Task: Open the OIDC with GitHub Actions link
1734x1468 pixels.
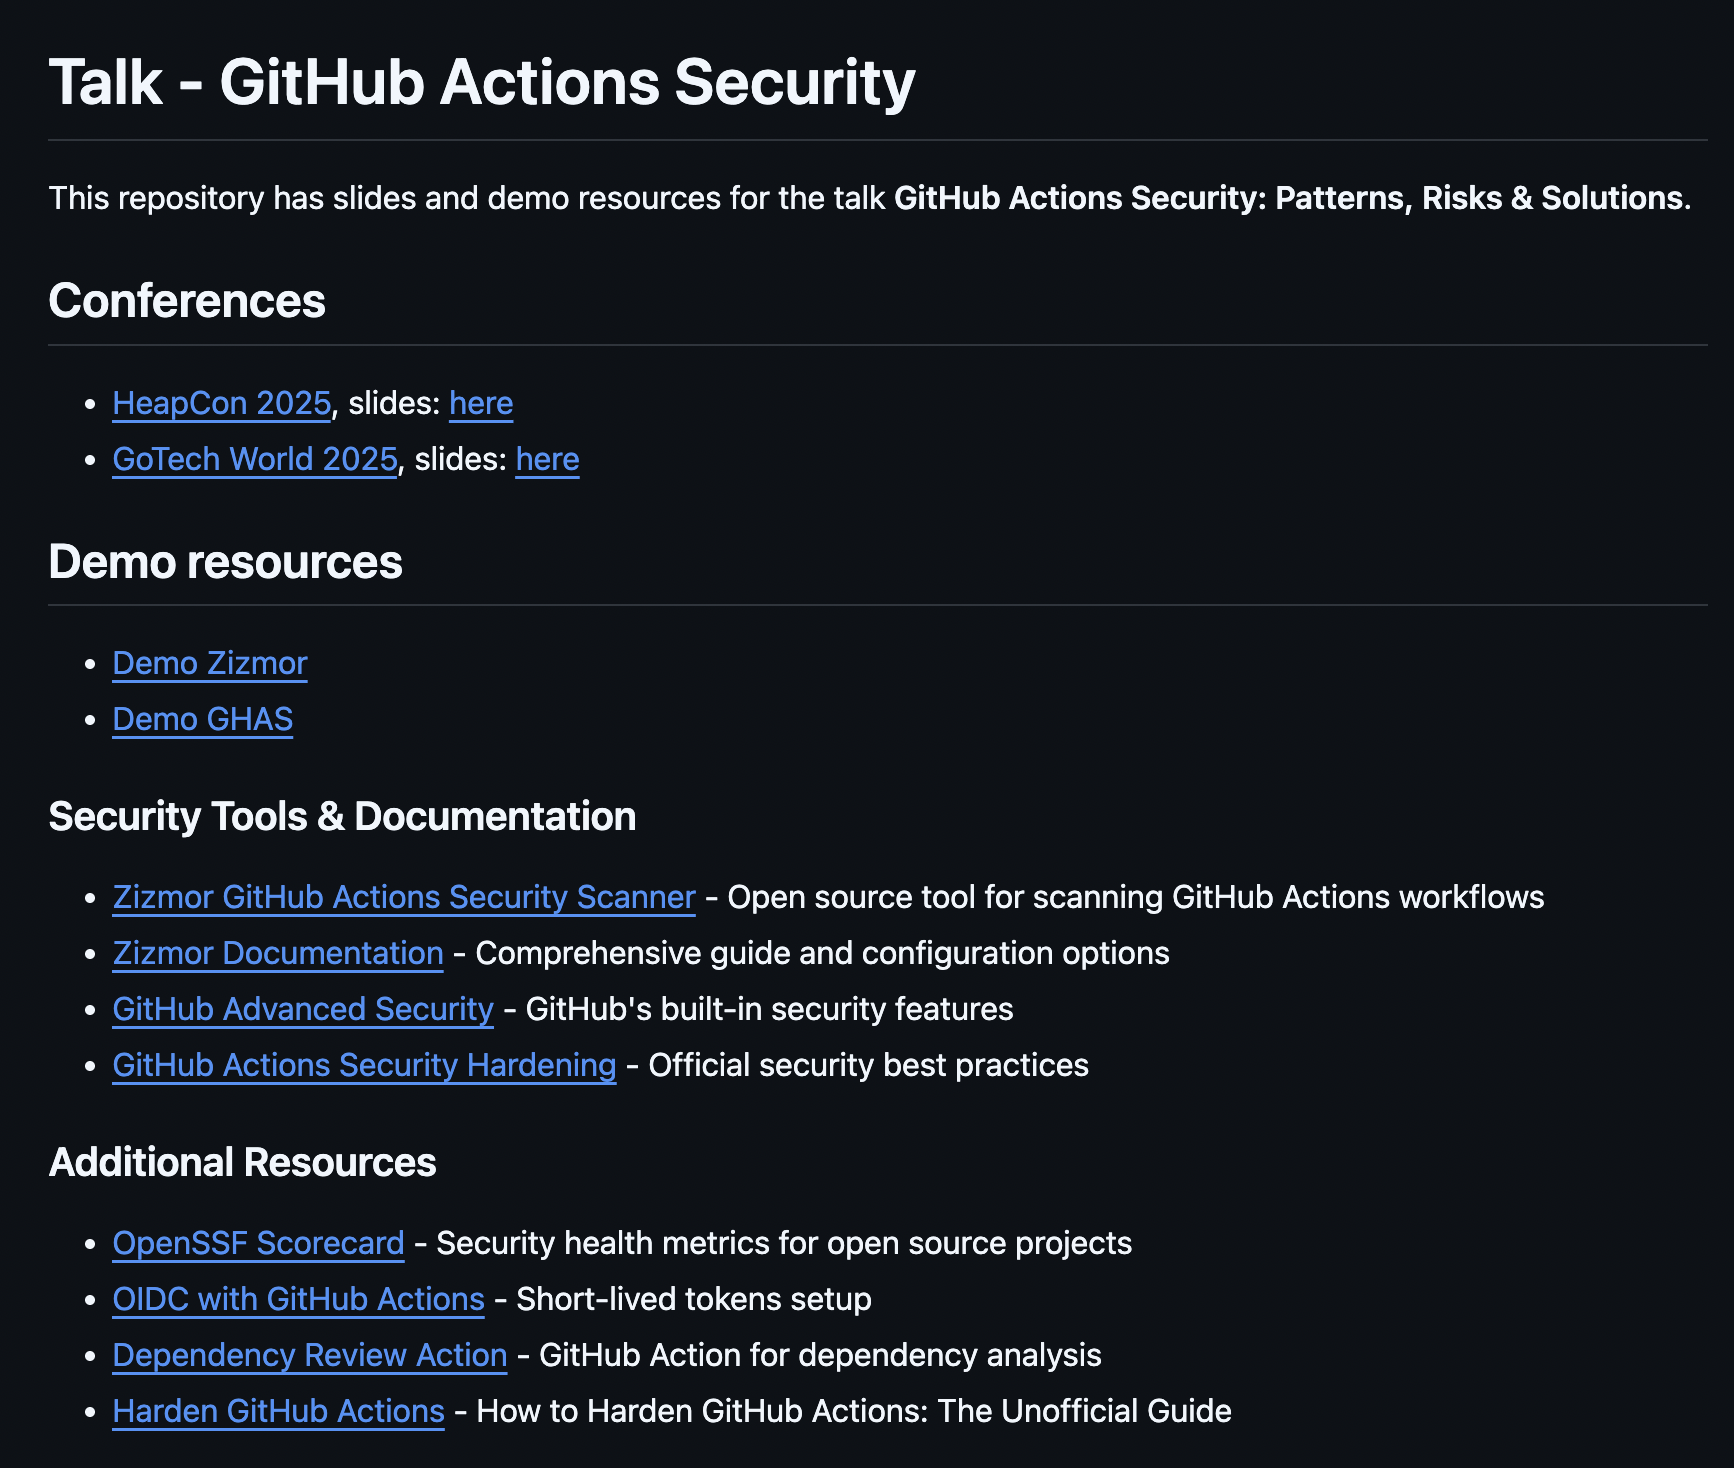Action: click(298, 1299)
